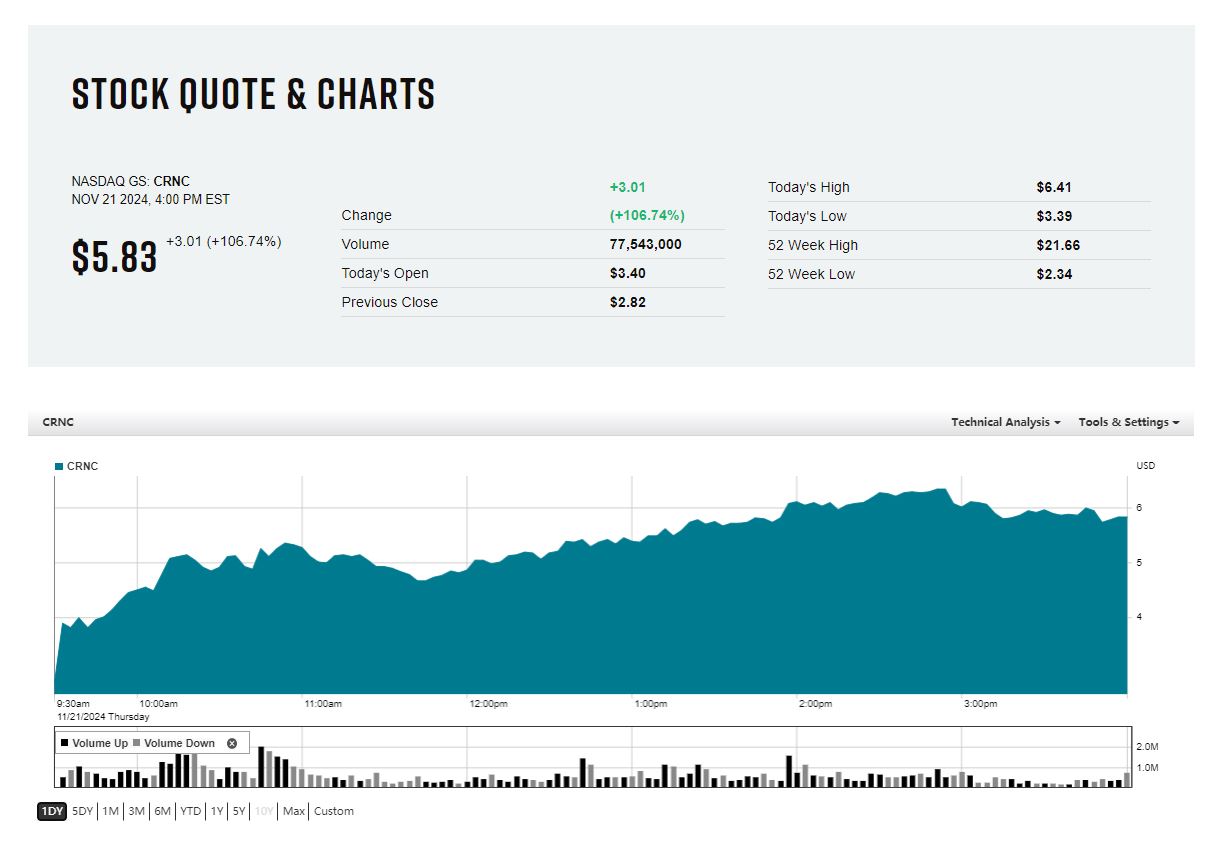Viewport: 1222px width, 847px height.
Task: Click the teal CRNC legend color square
Action: tap(59, 466)
